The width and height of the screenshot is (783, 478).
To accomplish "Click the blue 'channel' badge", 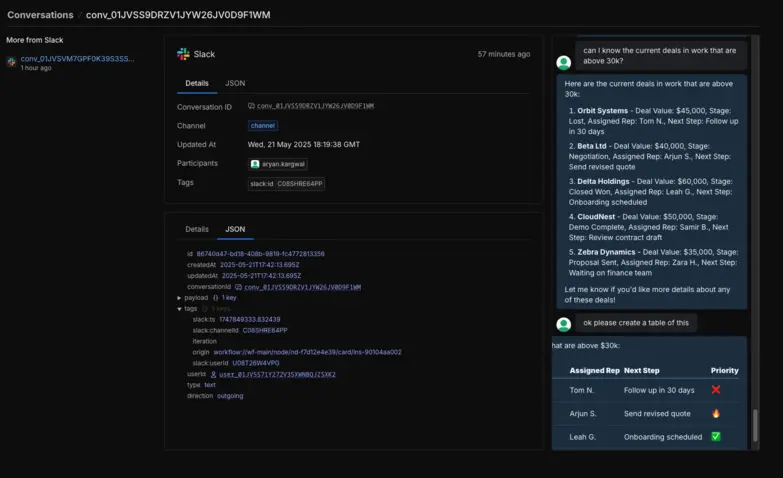I will (x=263, y=125).
